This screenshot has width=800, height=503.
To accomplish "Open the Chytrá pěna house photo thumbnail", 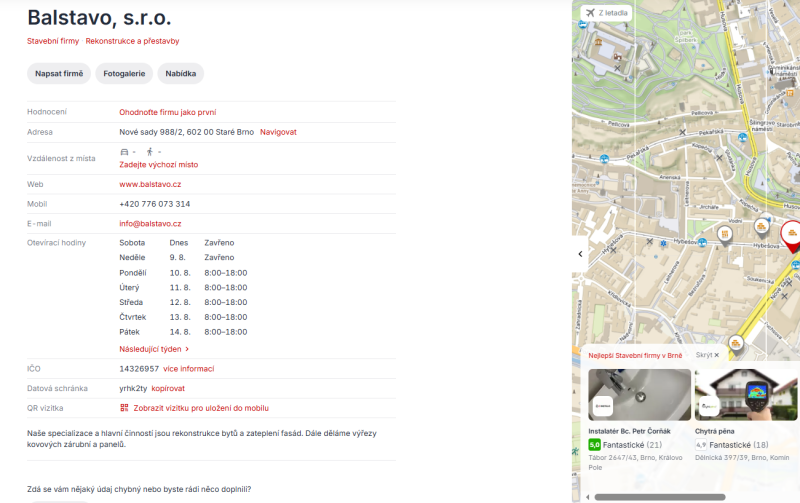I will pos(746,395).
